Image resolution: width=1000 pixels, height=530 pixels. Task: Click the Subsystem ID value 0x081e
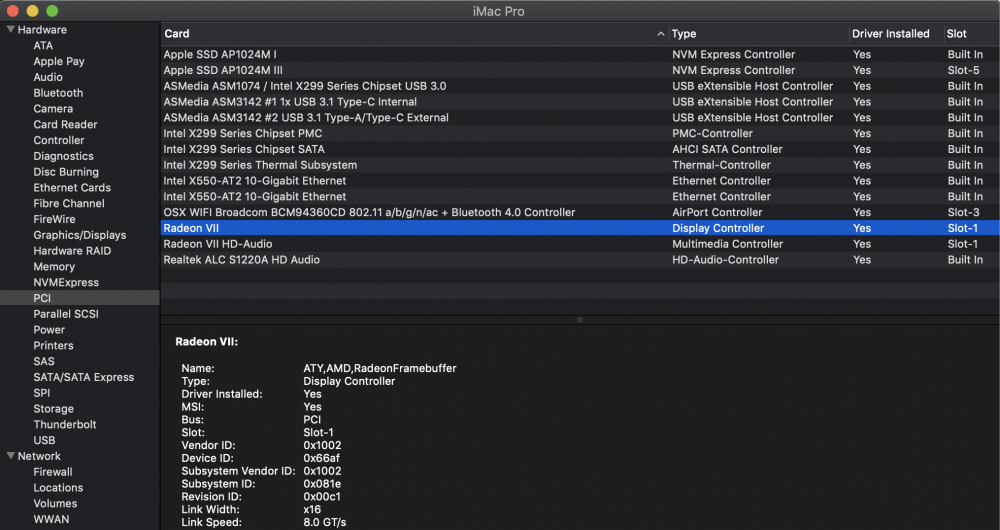pyautogui.click(x=322, y=483)
